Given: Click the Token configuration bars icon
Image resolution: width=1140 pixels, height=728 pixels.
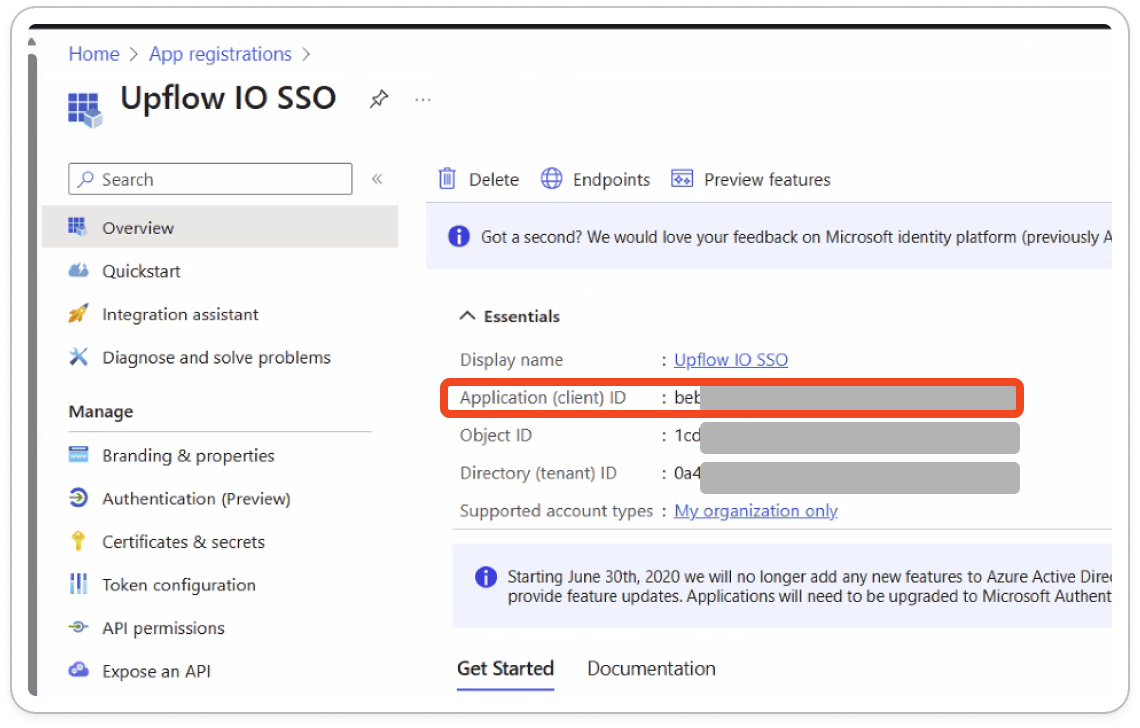Looking at the screenshot, I should pos(78,584).
